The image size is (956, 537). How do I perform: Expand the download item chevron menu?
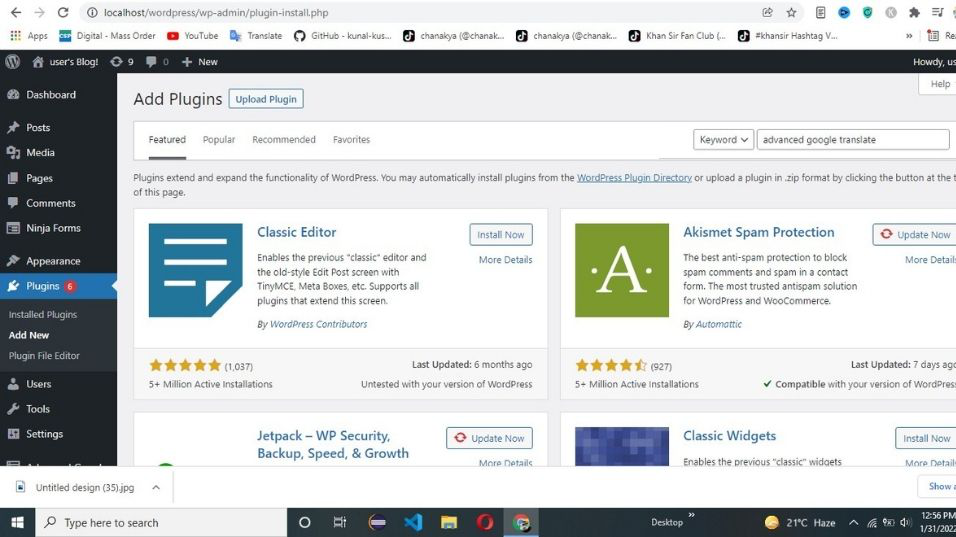(x=156, y=488)
